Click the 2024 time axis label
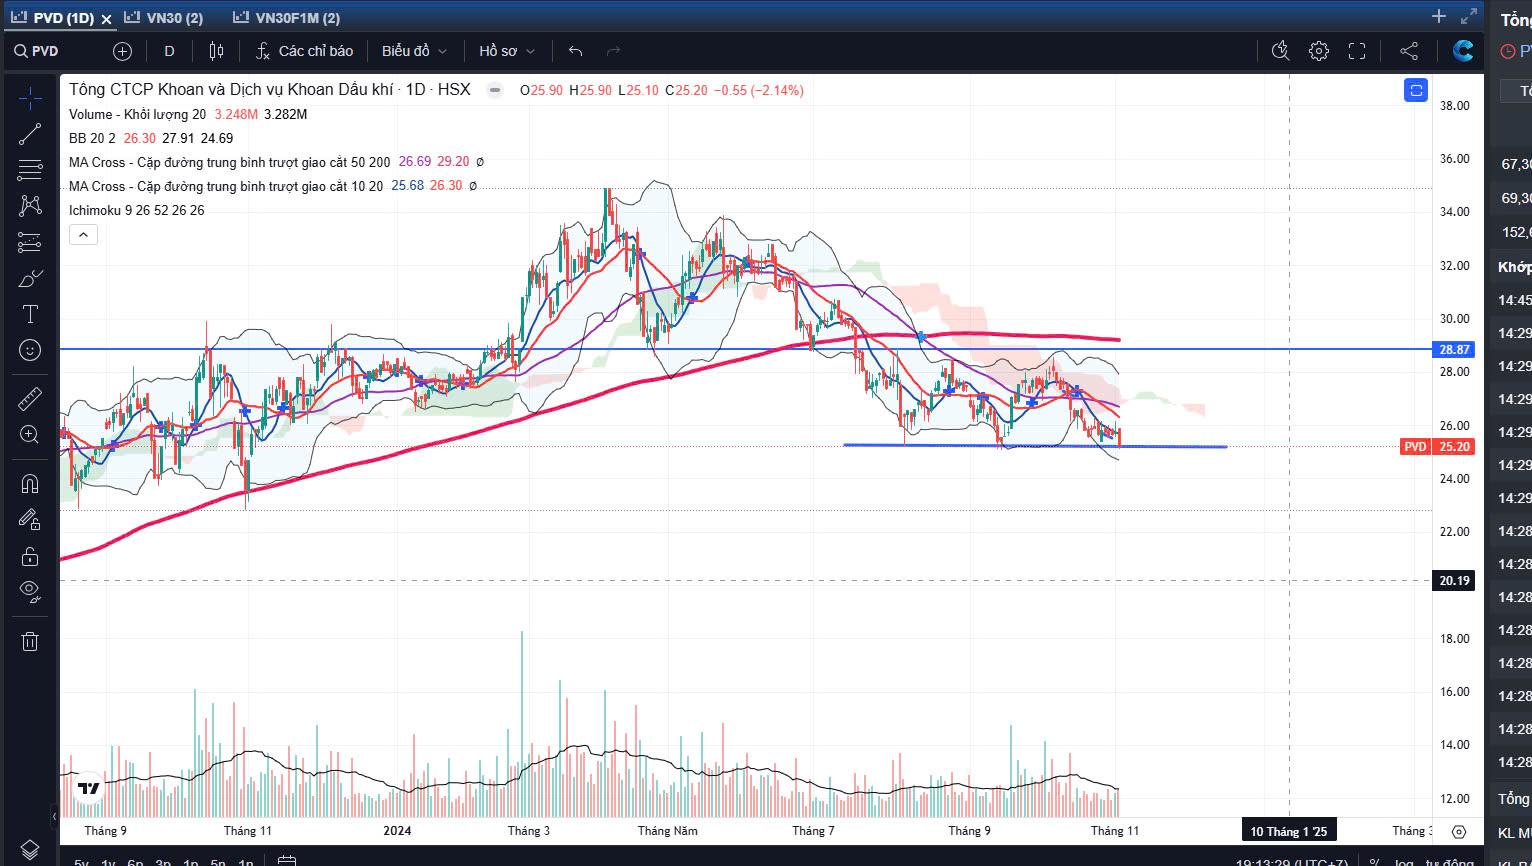The image size is (1532, 866). coord(397,831)
